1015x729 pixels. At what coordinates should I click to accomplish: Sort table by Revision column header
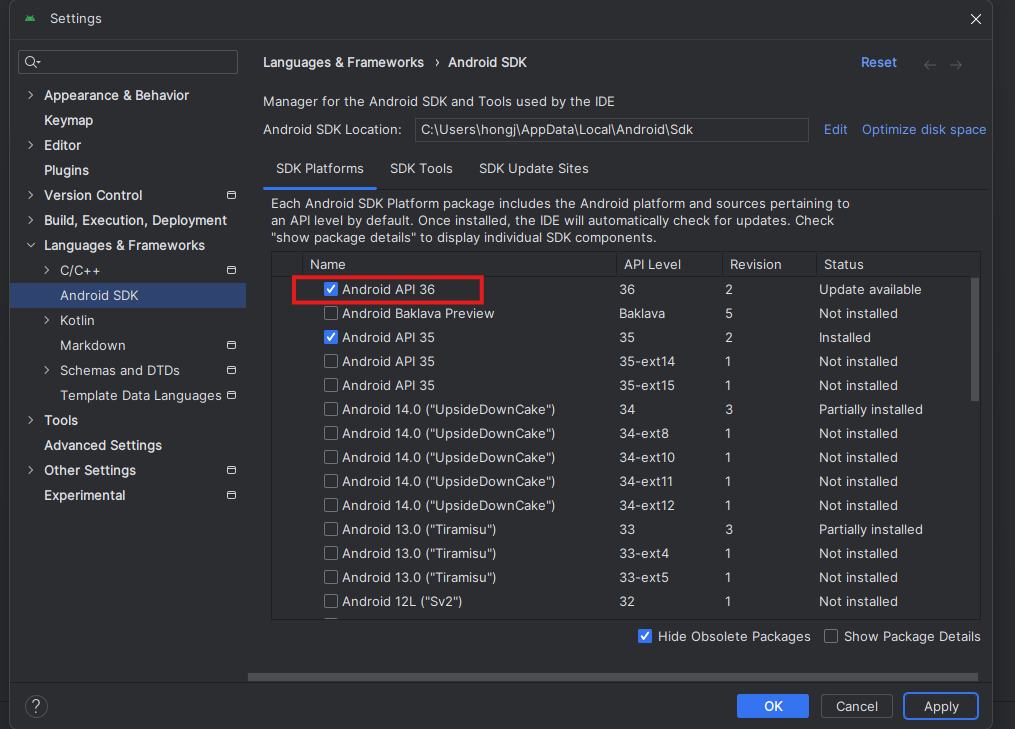click(769, 264)
